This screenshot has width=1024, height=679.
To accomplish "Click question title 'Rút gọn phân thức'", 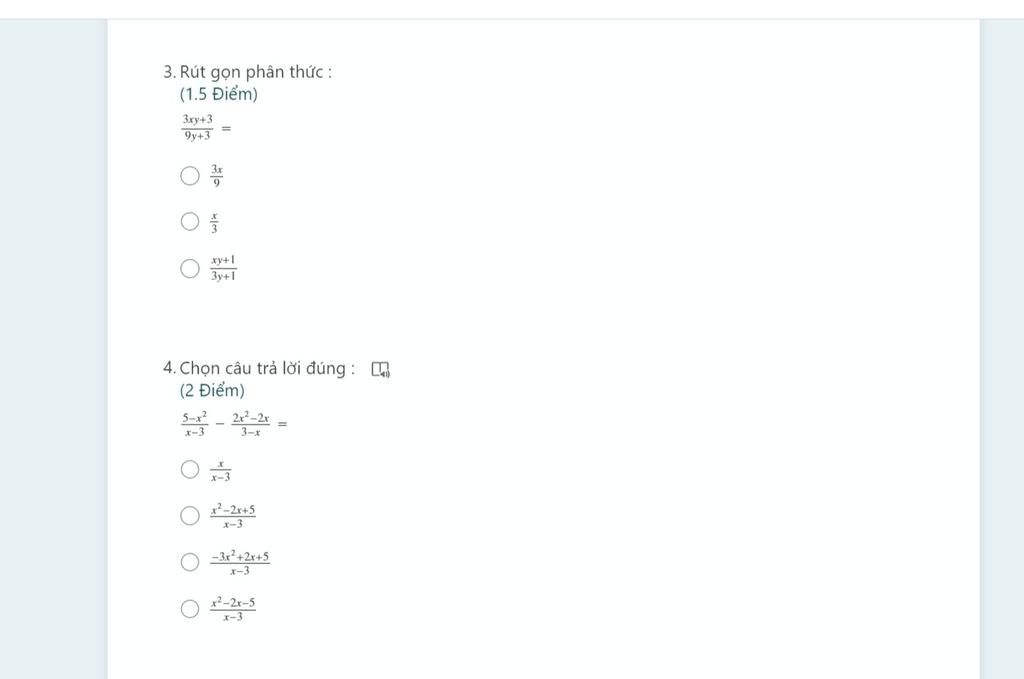I will click(256, 72).
